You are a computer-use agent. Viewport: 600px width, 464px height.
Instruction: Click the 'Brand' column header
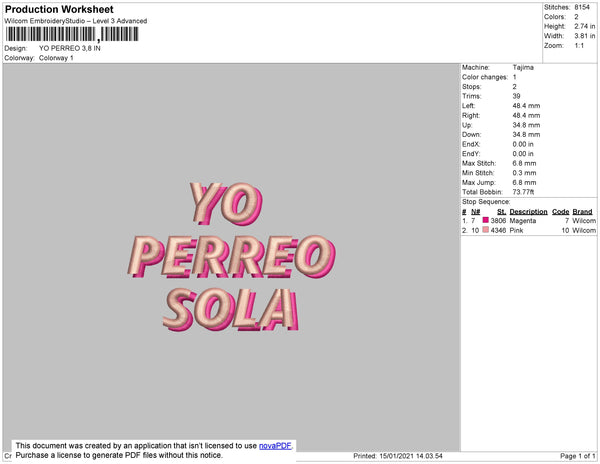point(582,212)
